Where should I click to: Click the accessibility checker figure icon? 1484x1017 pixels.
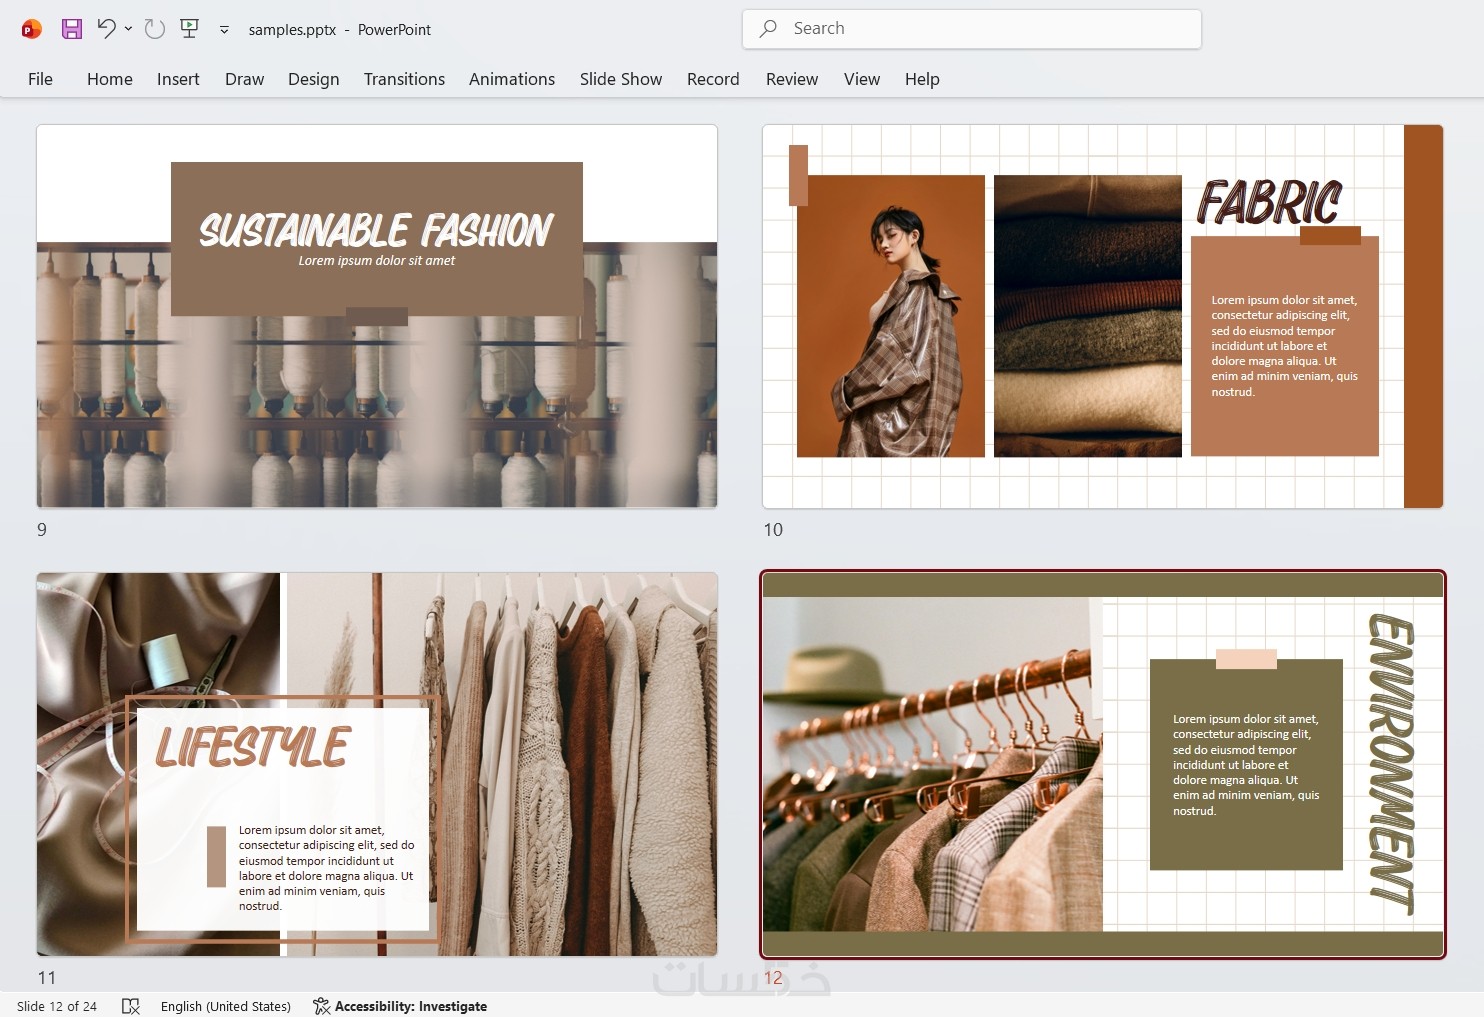point(321,1006)
